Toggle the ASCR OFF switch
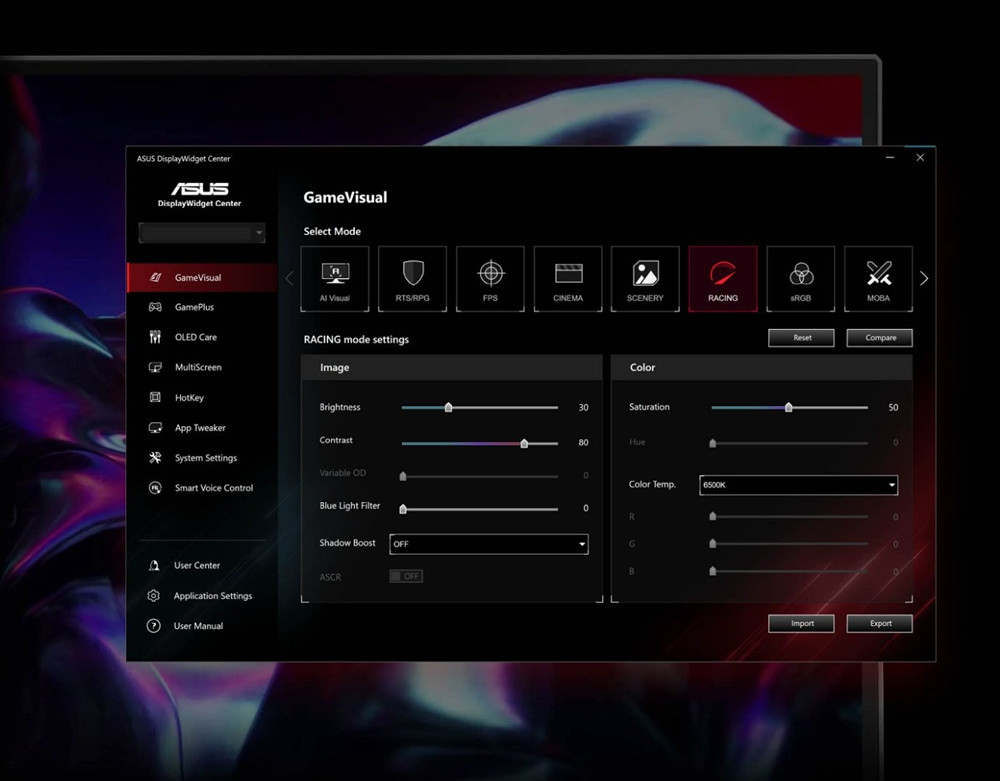Viewport: 1000px width, 781px height. pos(406,576)
